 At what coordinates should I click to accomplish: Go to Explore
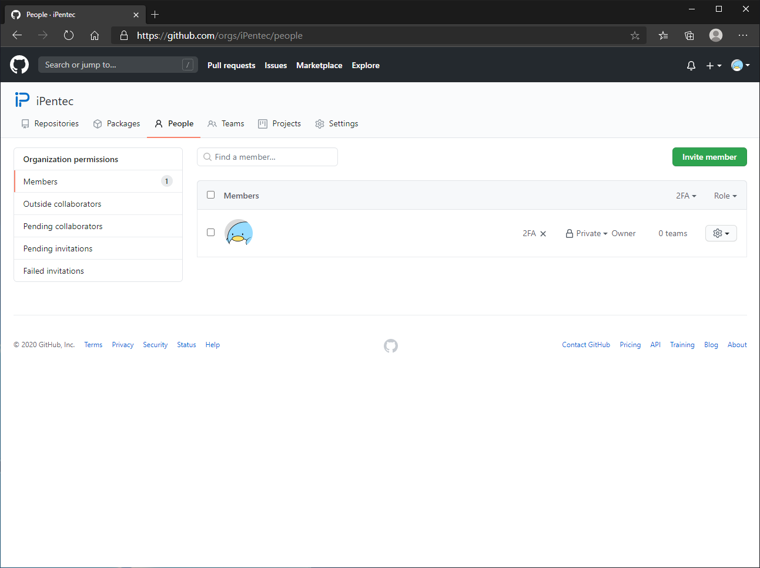[365, 65]
